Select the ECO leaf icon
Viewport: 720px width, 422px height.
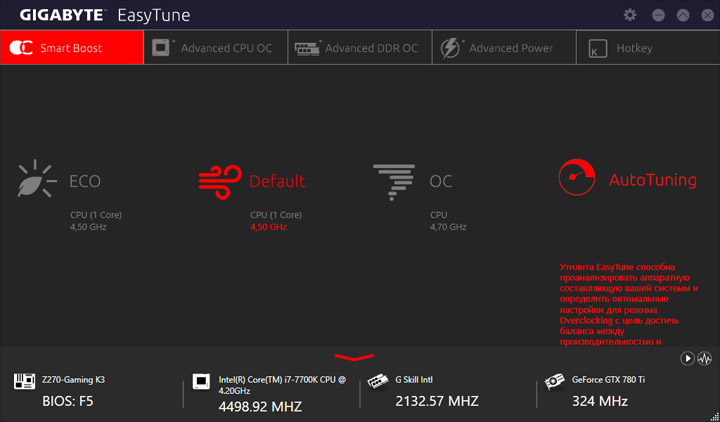tap(37, 179)
